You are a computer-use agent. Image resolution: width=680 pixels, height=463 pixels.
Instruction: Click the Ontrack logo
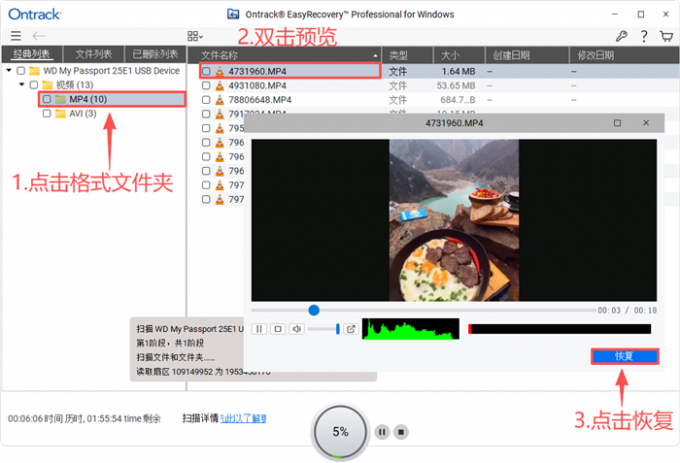(x=35, y=14)
